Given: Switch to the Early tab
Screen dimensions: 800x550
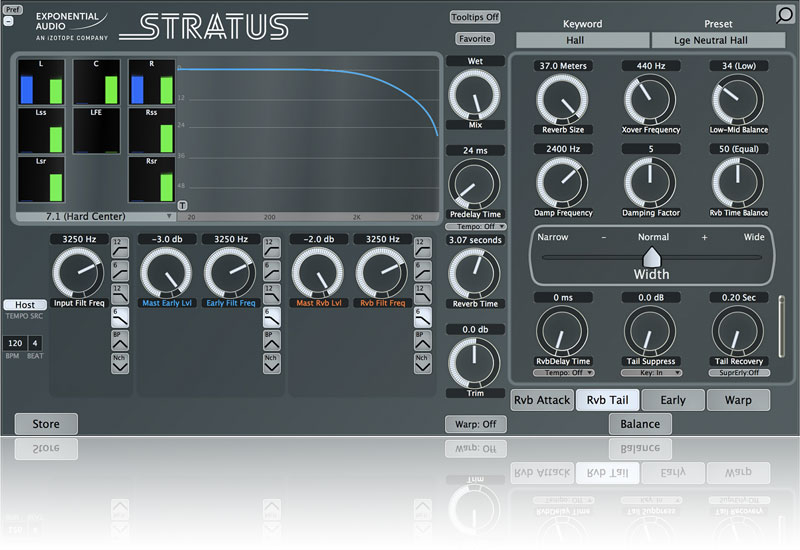Looking at the screenshot, I should point(673,400).
